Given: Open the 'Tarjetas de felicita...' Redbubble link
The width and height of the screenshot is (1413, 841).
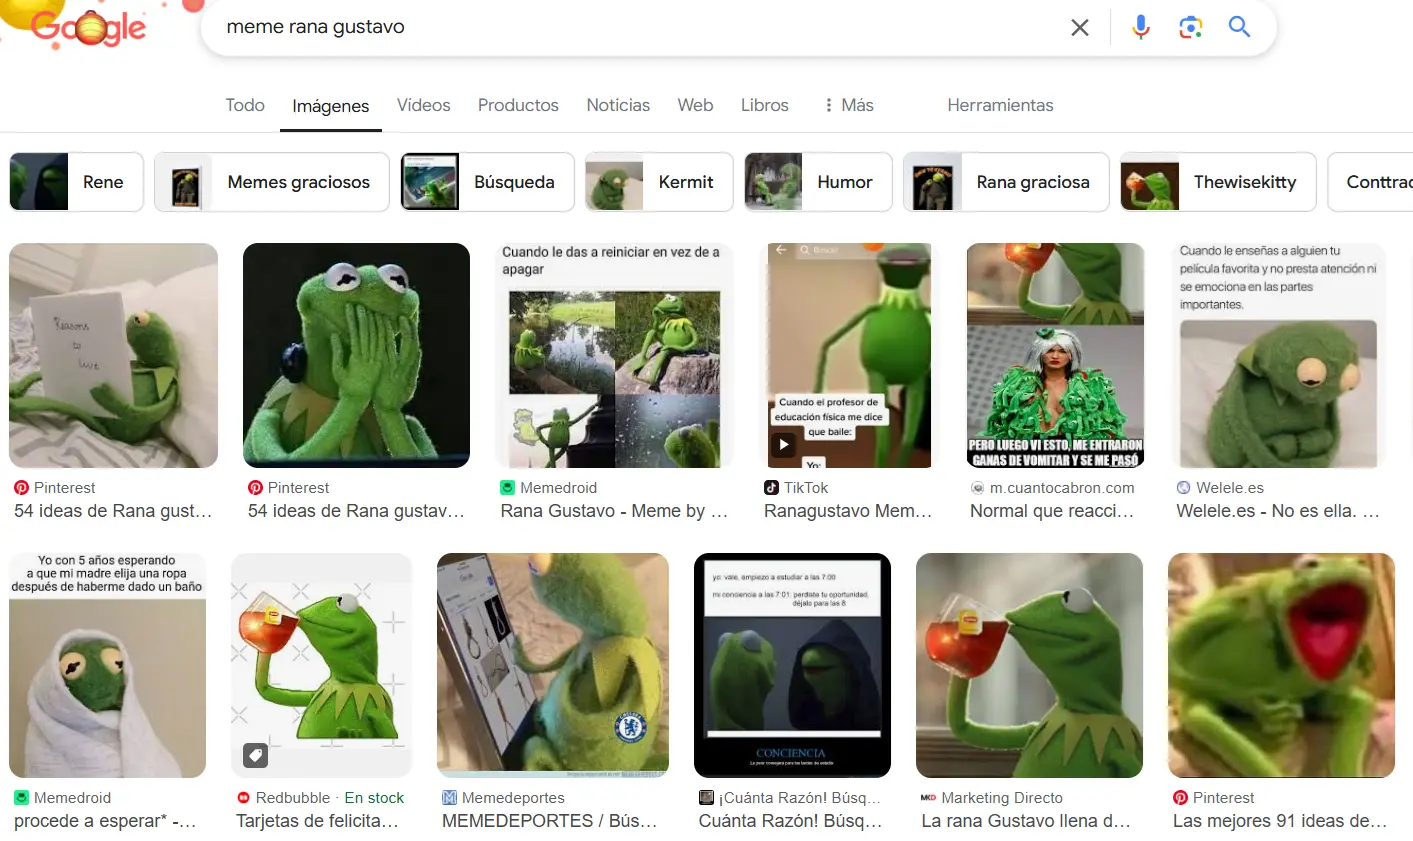Looking at the screenshot, I should click(x=318, y=821).
